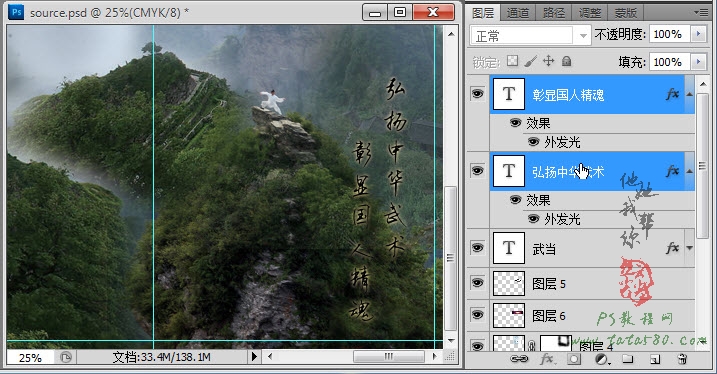Click the document scroll down arrow

click(451, 340)
